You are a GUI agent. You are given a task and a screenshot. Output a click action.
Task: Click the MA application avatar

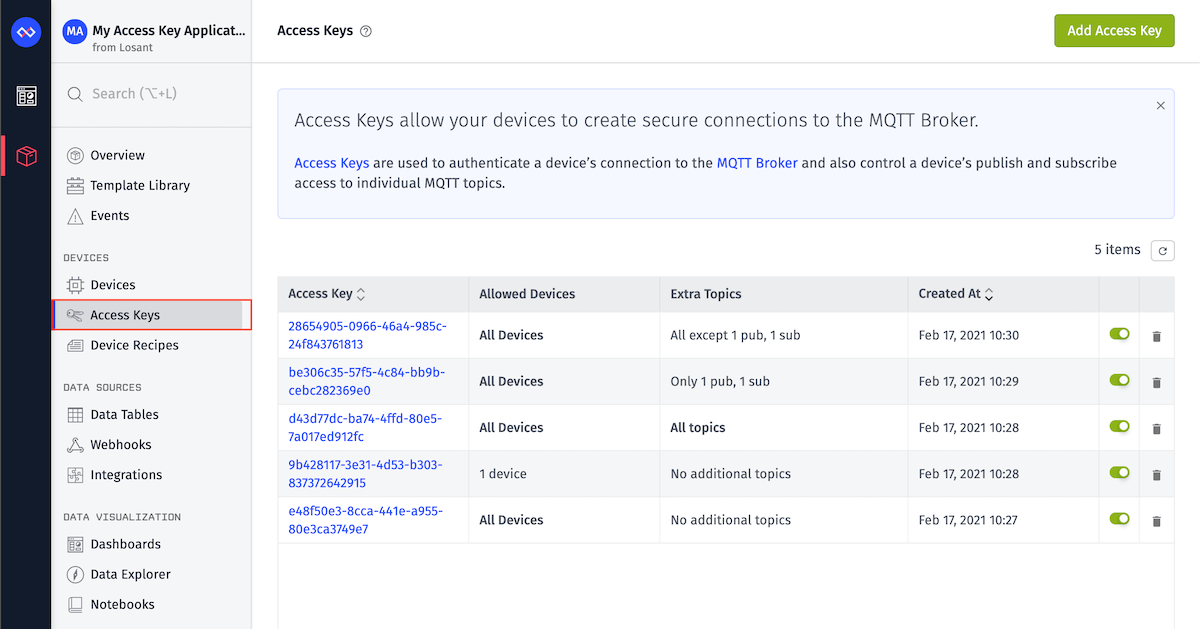tap(74, 32)
